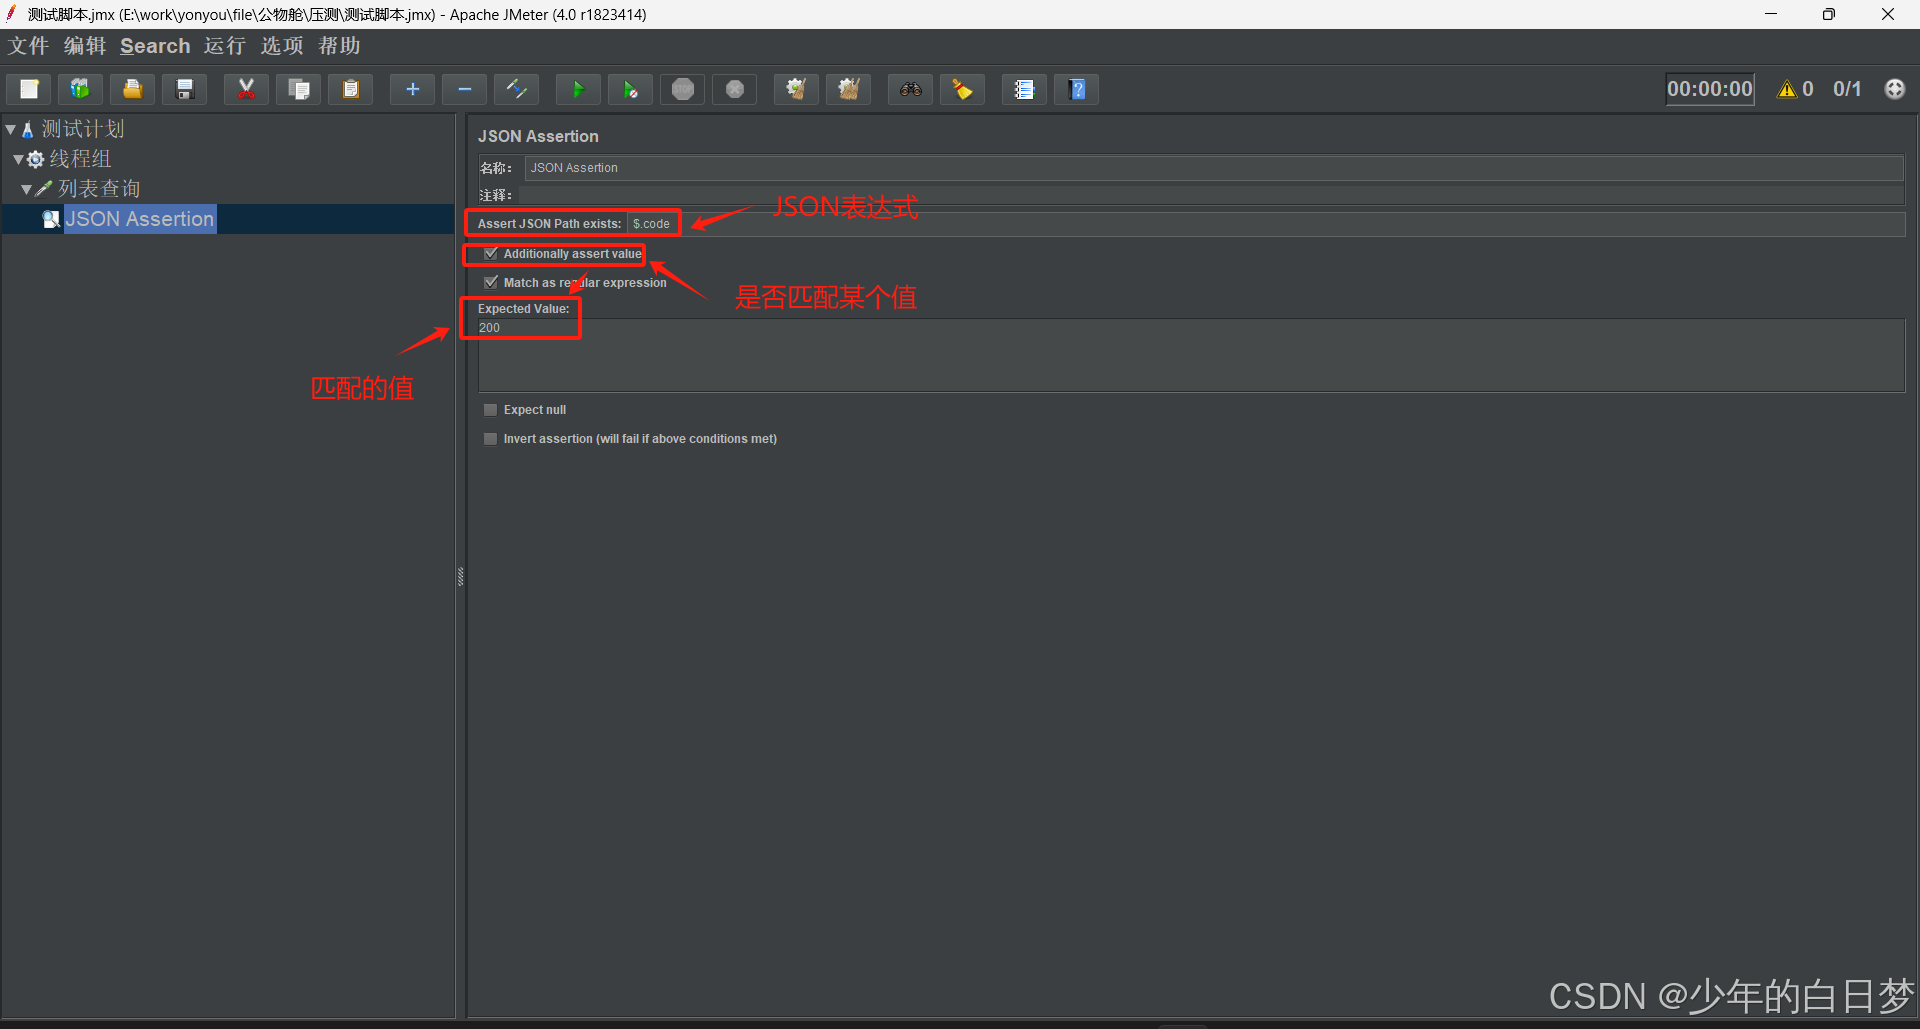Select 线程组 in the tree

pyautogui.click(x=80, y=159)
